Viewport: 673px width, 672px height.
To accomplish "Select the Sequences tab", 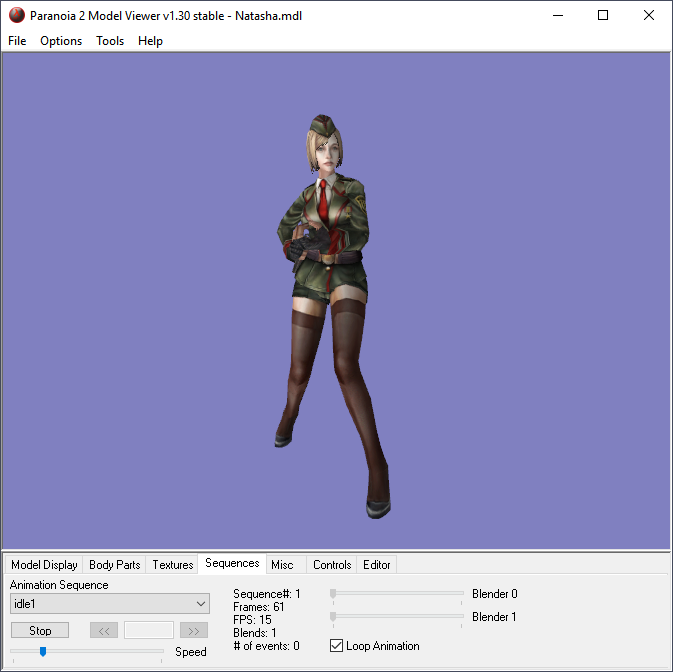I will tap(232, 563).
